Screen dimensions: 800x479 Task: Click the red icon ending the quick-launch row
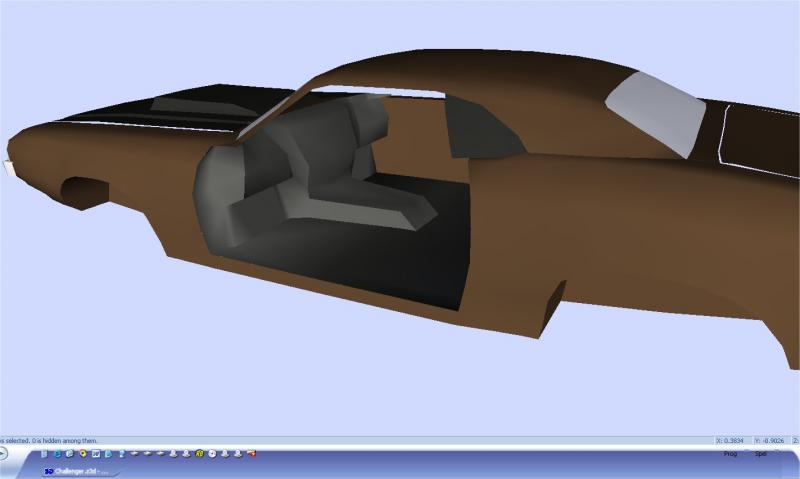[251, 454]
